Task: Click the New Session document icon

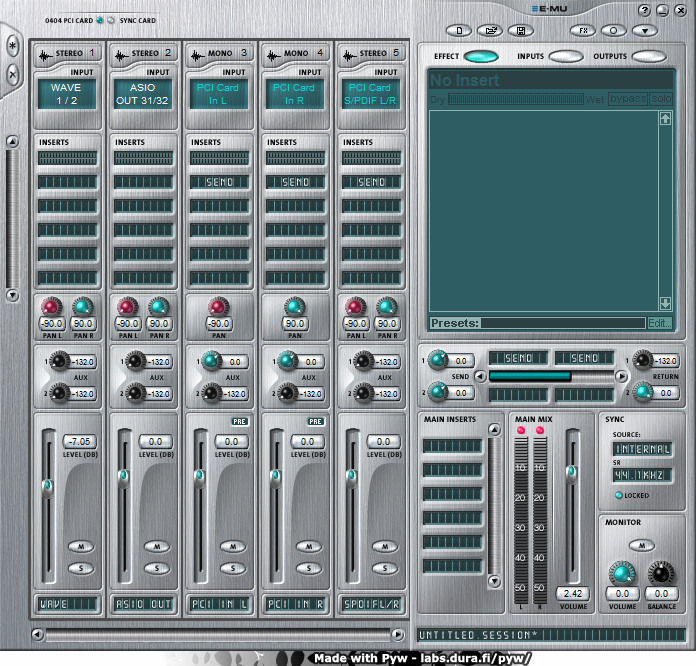Action: (x=460, y=30)
